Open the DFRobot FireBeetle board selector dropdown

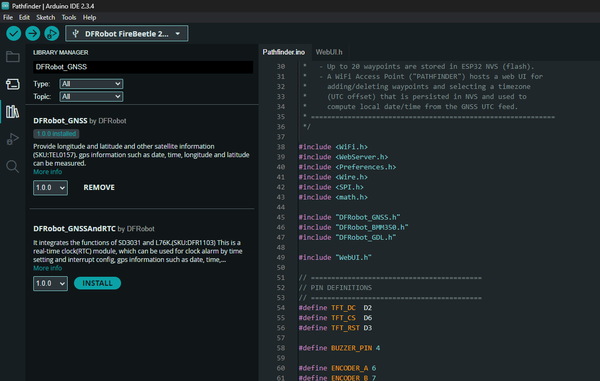127,34
